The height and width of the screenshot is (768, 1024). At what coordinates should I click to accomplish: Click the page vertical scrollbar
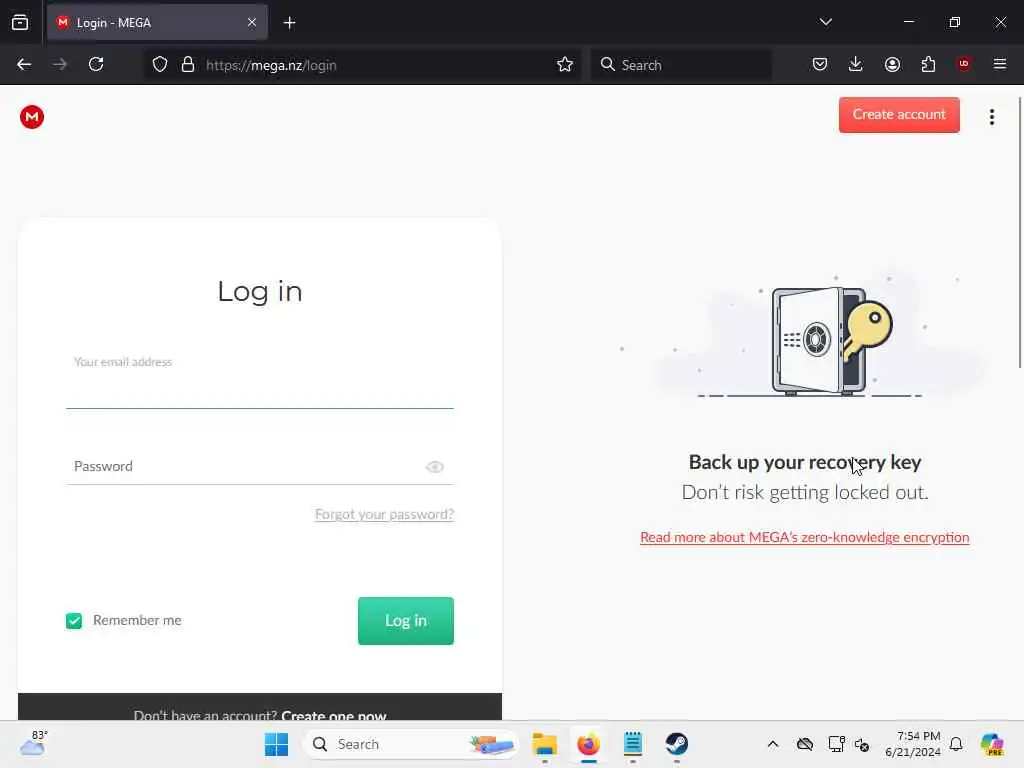click(x=1019, y=232)
